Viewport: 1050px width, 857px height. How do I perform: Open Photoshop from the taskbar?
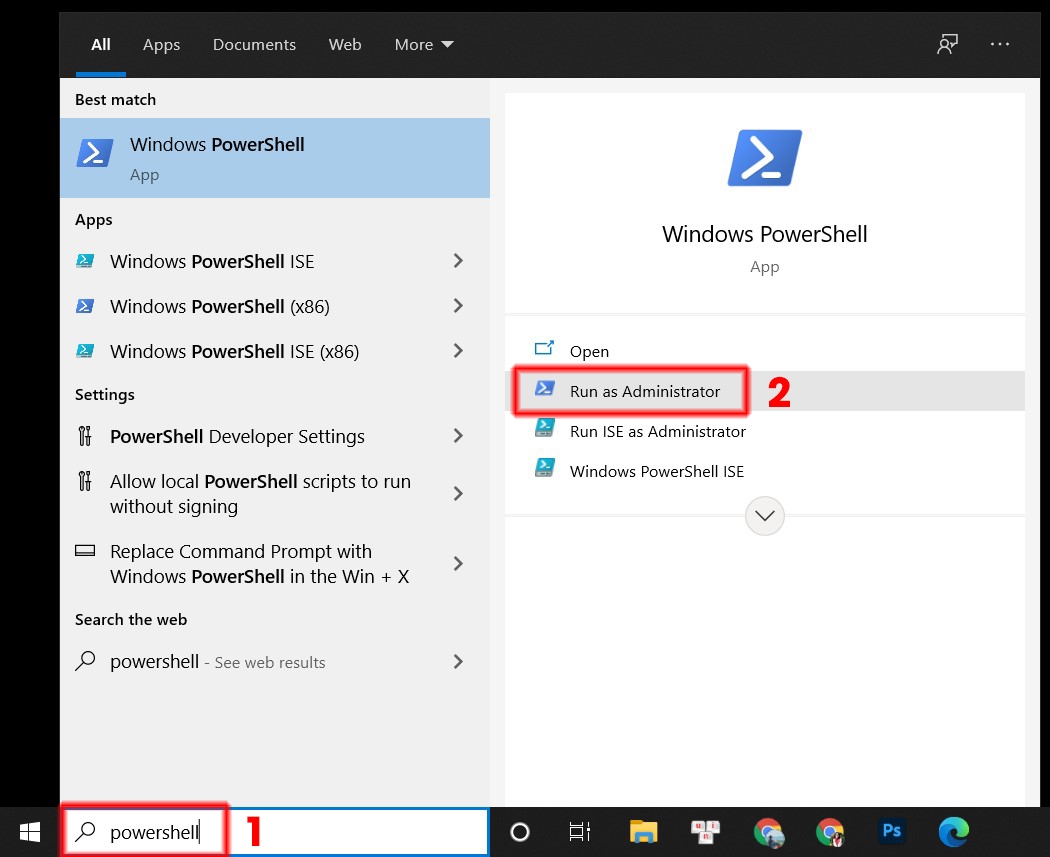click(x=891, y=831)
